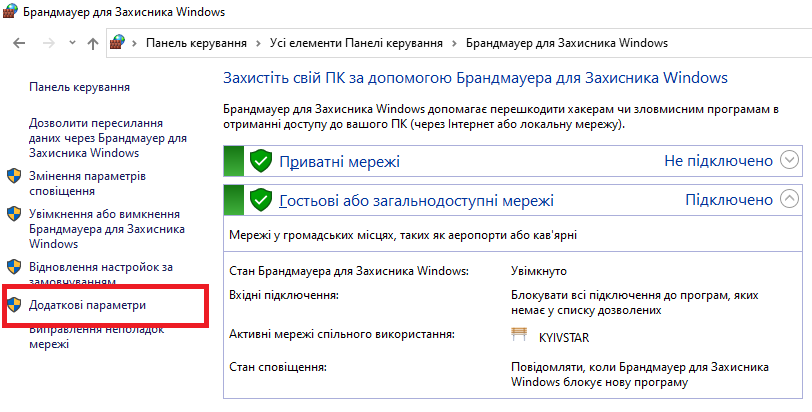Open Додаткові параметри link
The width and height of the screenshot is (812, 412).
pyautogui.click(x=87, y=305)
